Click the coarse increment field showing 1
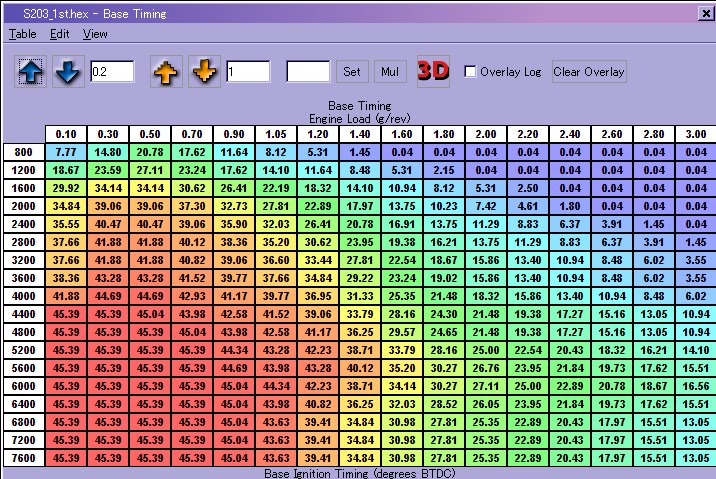 [x=248, y=72]
